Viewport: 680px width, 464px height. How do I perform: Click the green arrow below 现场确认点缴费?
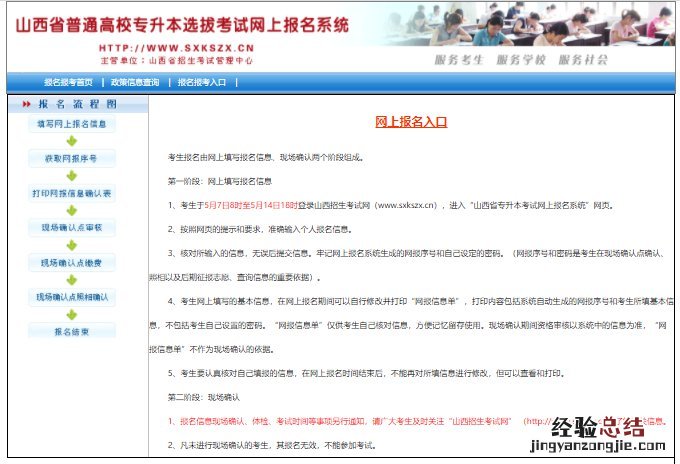tap(72, 280)
